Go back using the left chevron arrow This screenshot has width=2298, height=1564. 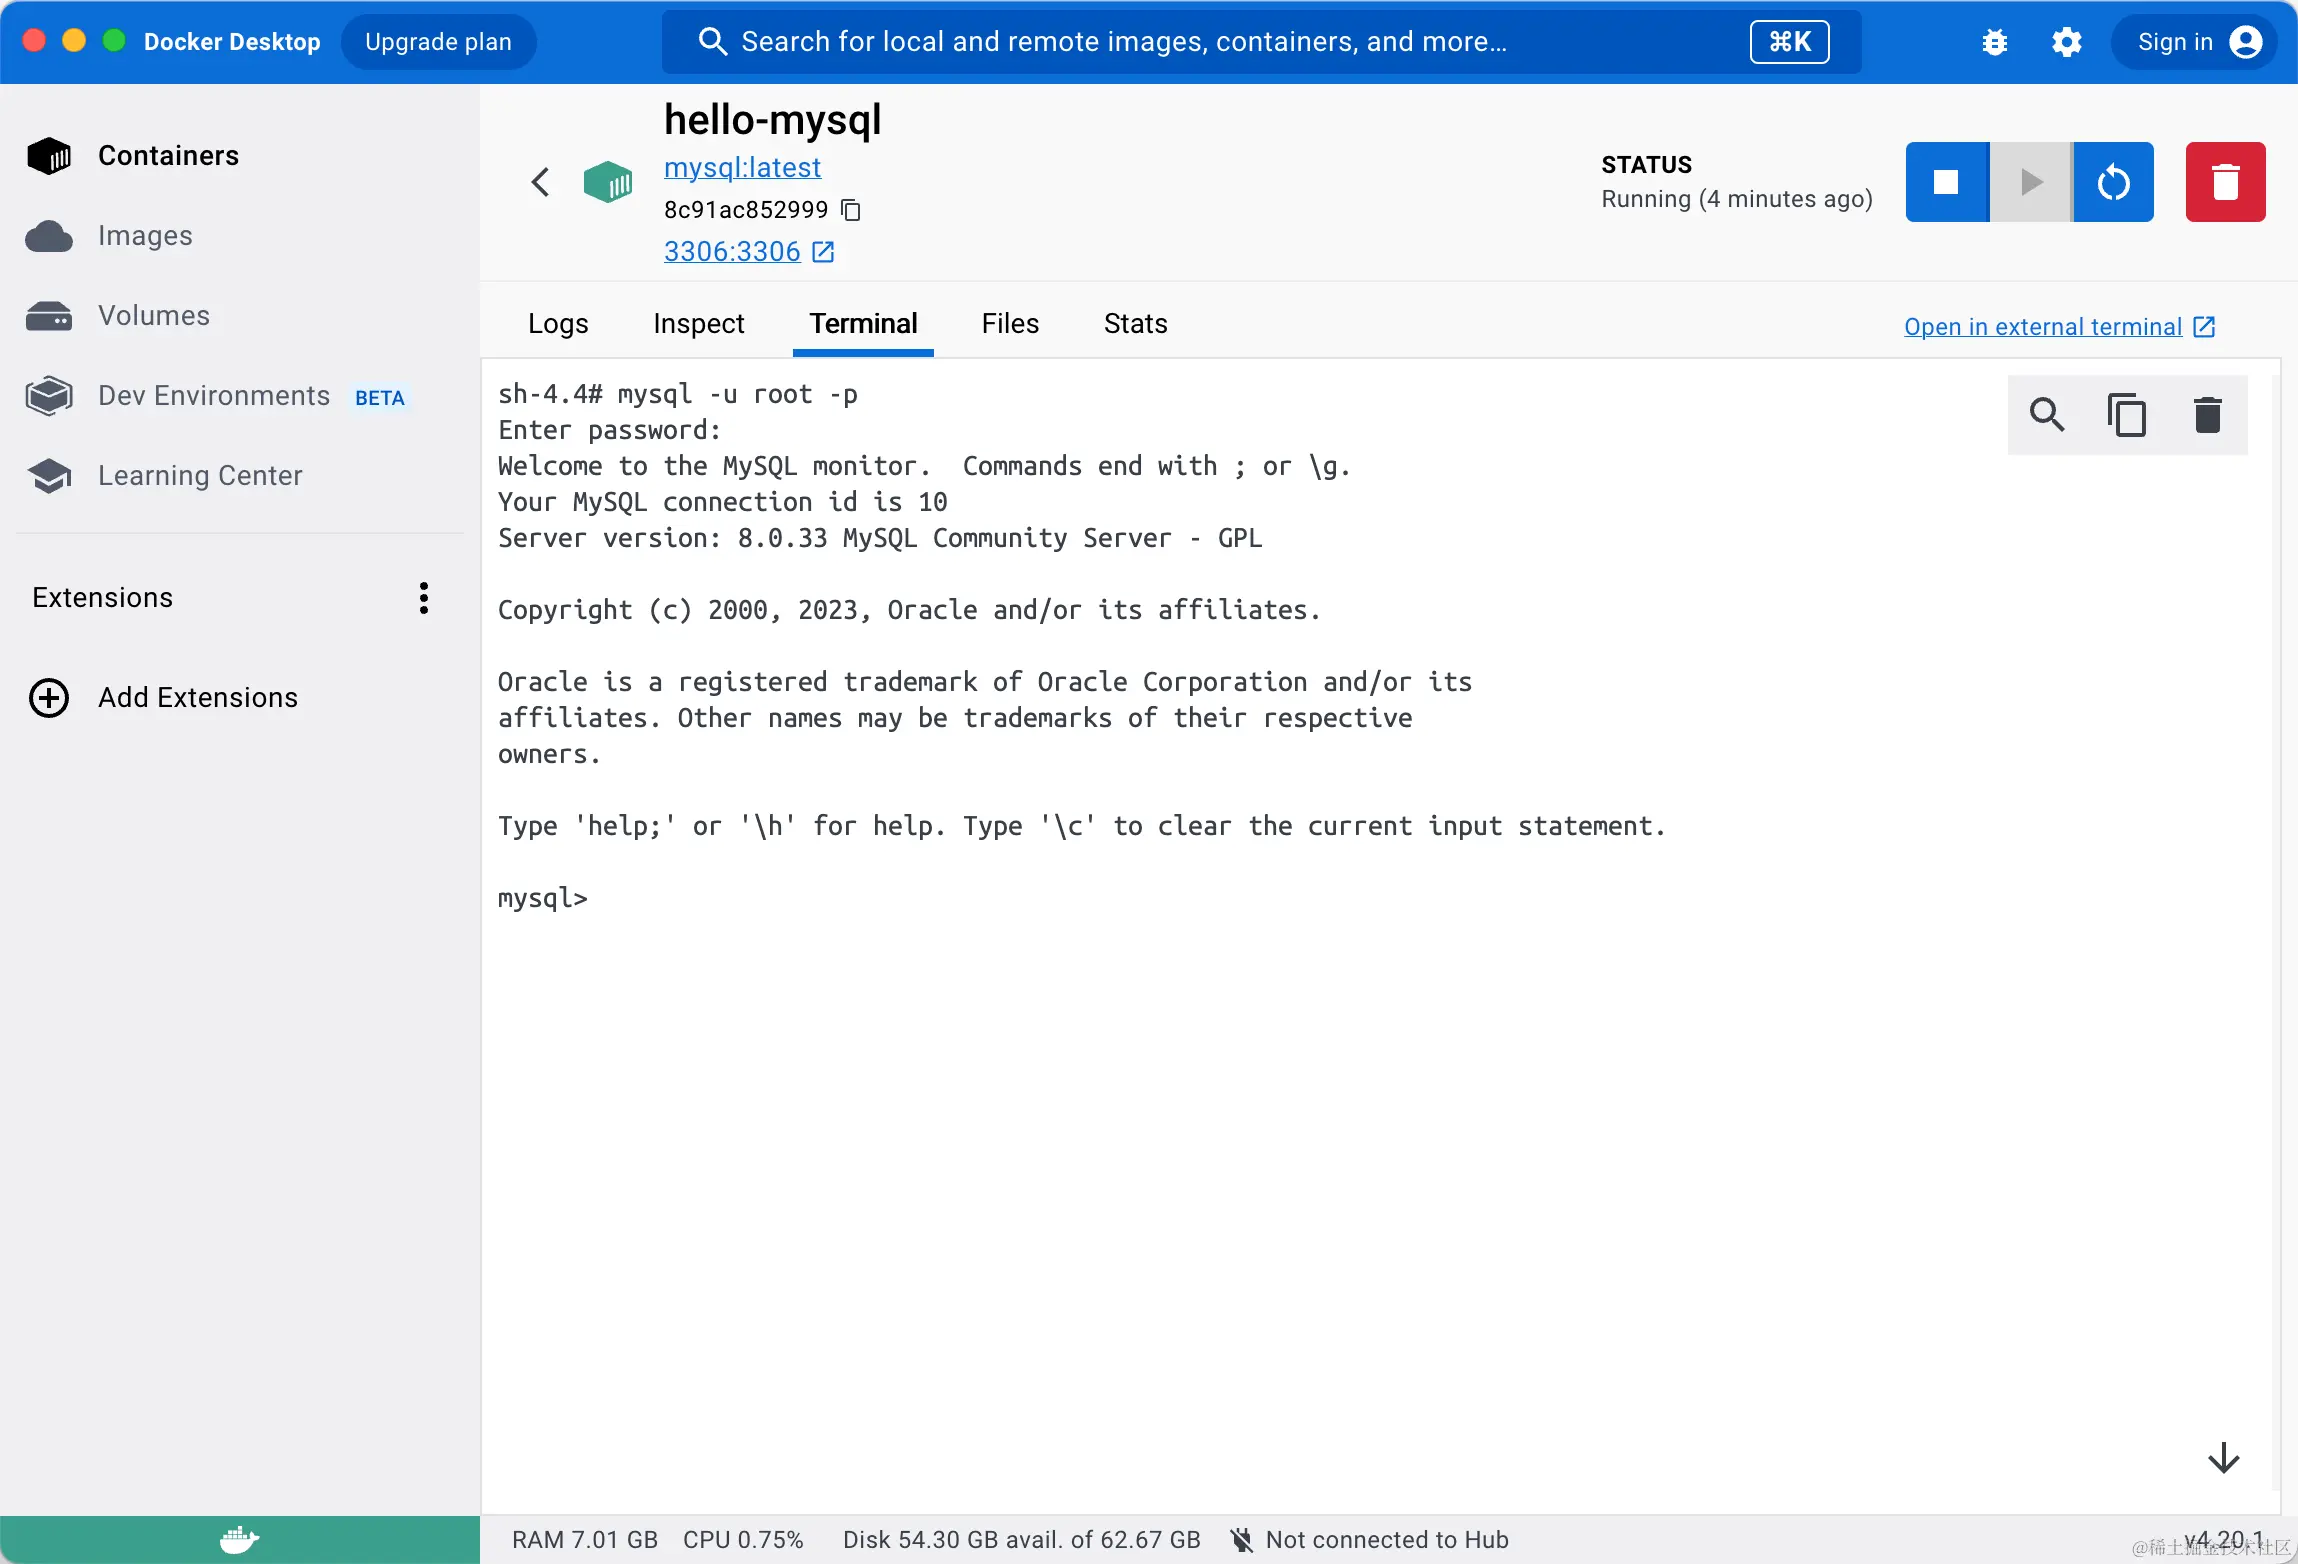(x=540, y=182)
